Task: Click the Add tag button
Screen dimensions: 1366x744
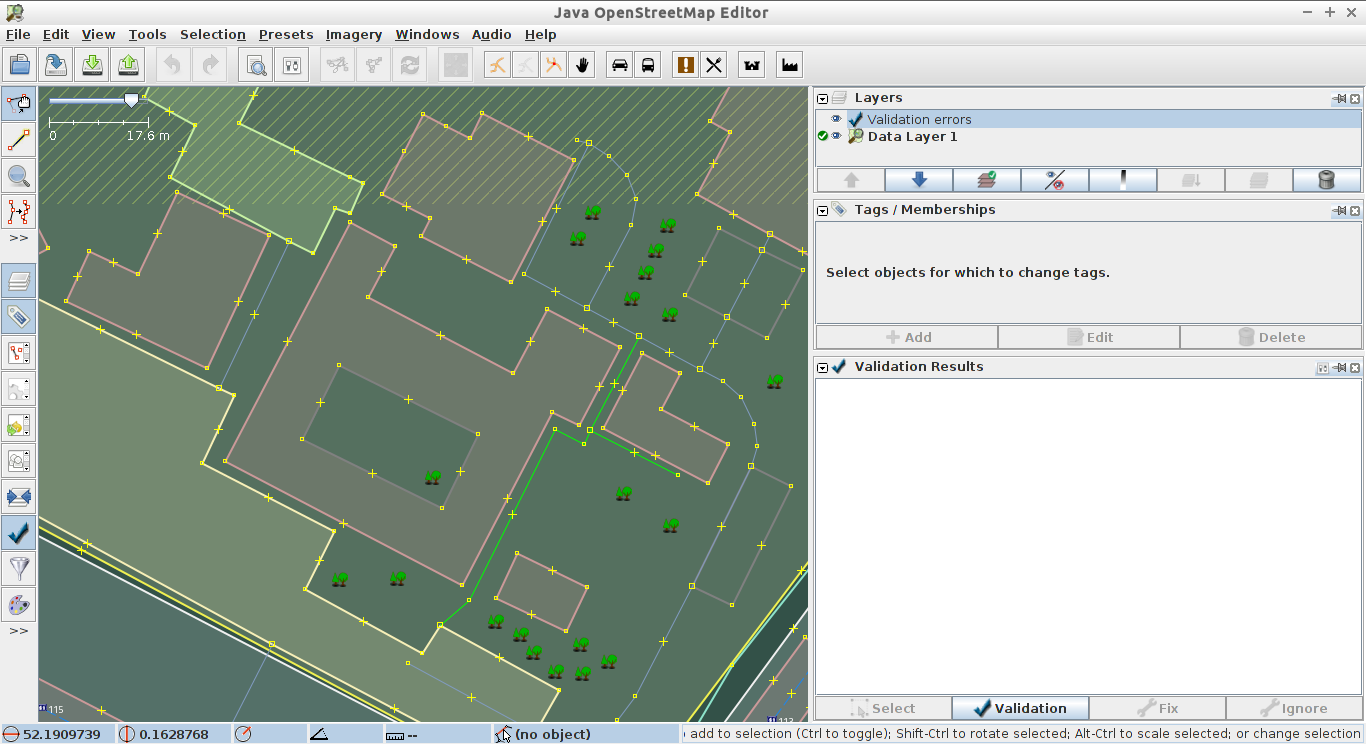Action: coord(907,337)
